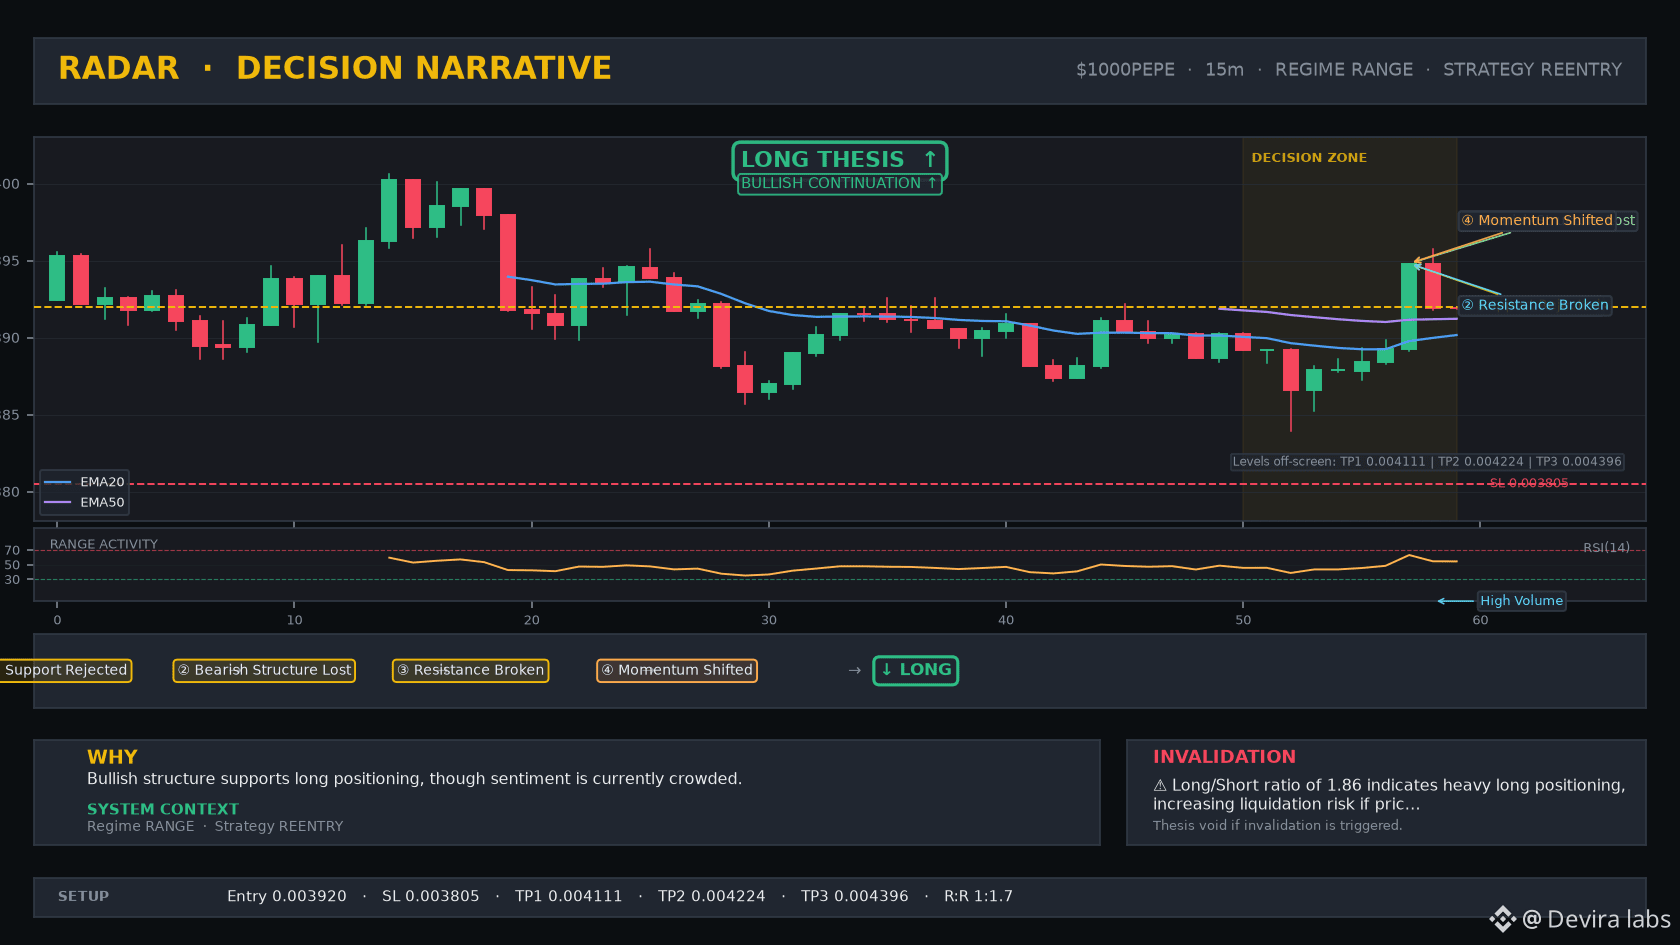Click the Thesis void note
Viewport: 1680px width, 945px height.
tap(1277, 825)
